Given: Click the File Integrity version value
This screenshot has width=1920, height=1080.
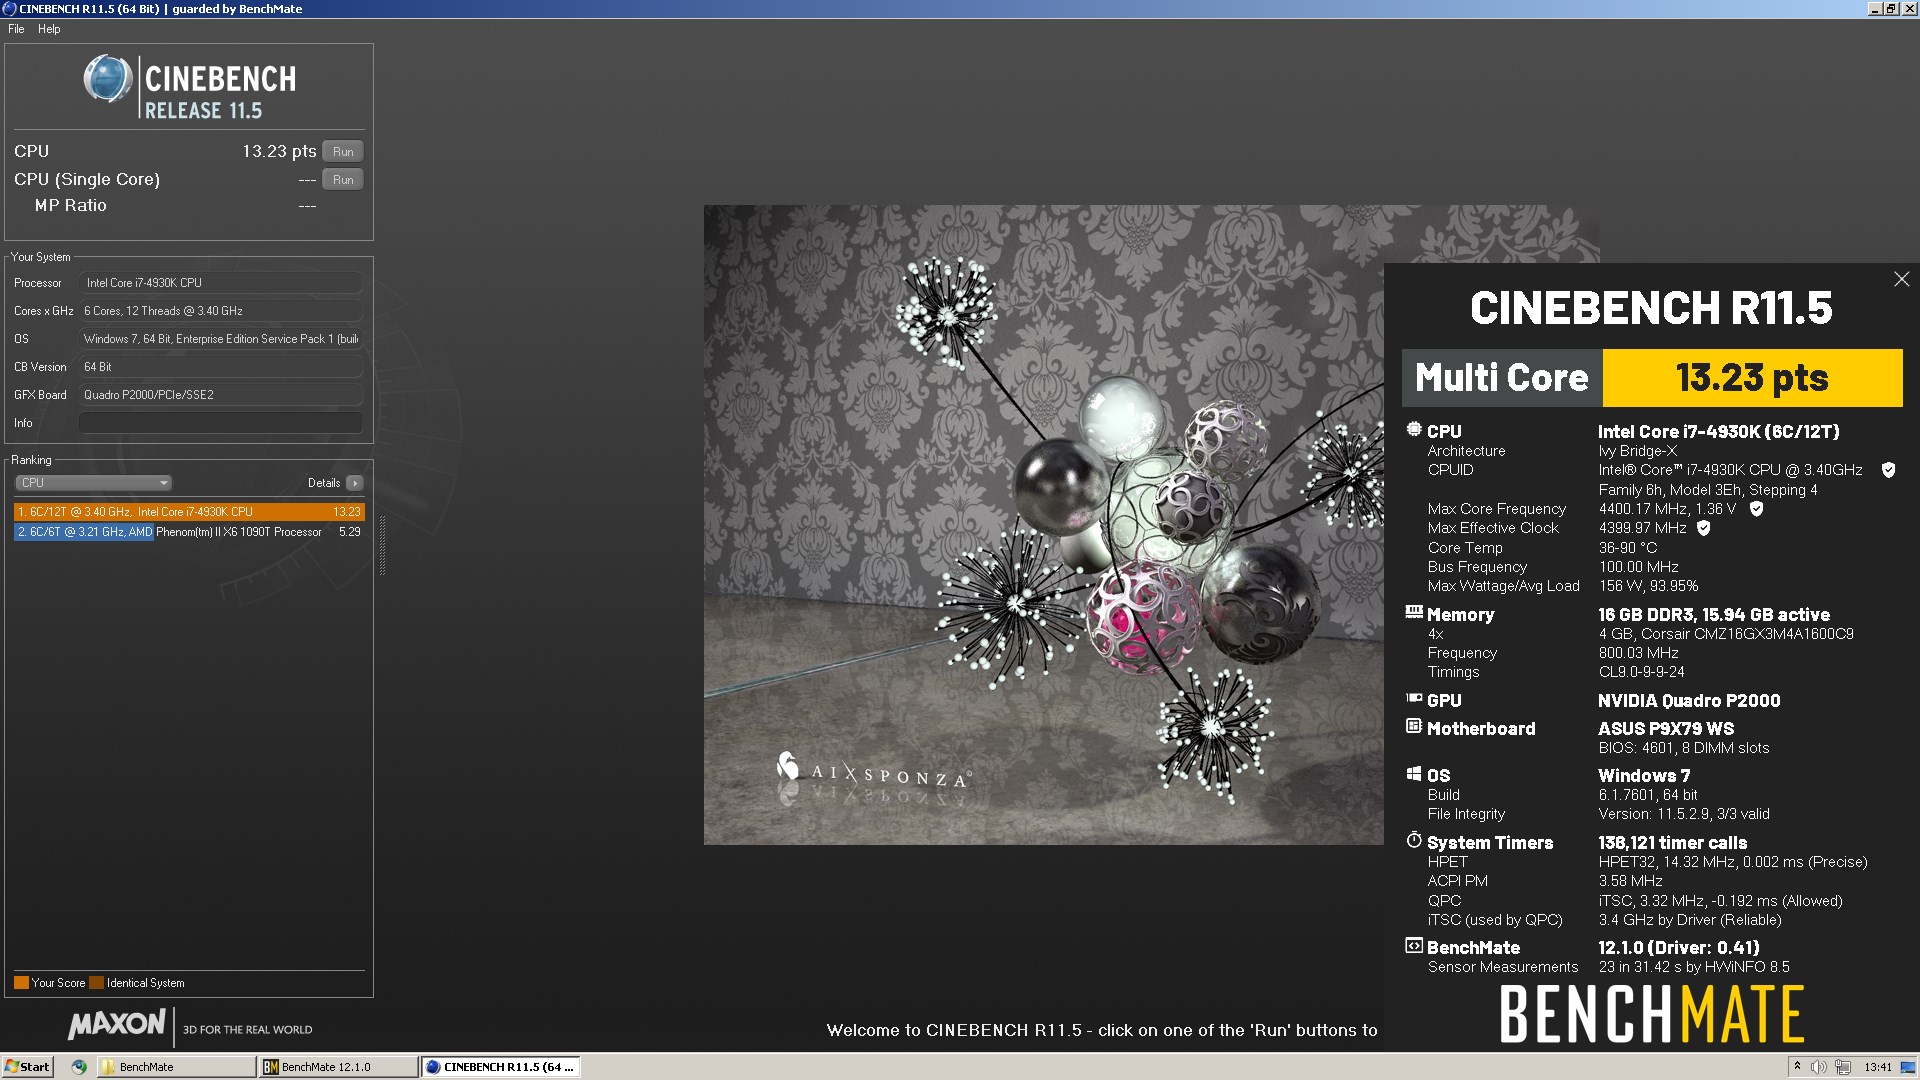Looking at the screenshot, I should tap(1684, 814).
